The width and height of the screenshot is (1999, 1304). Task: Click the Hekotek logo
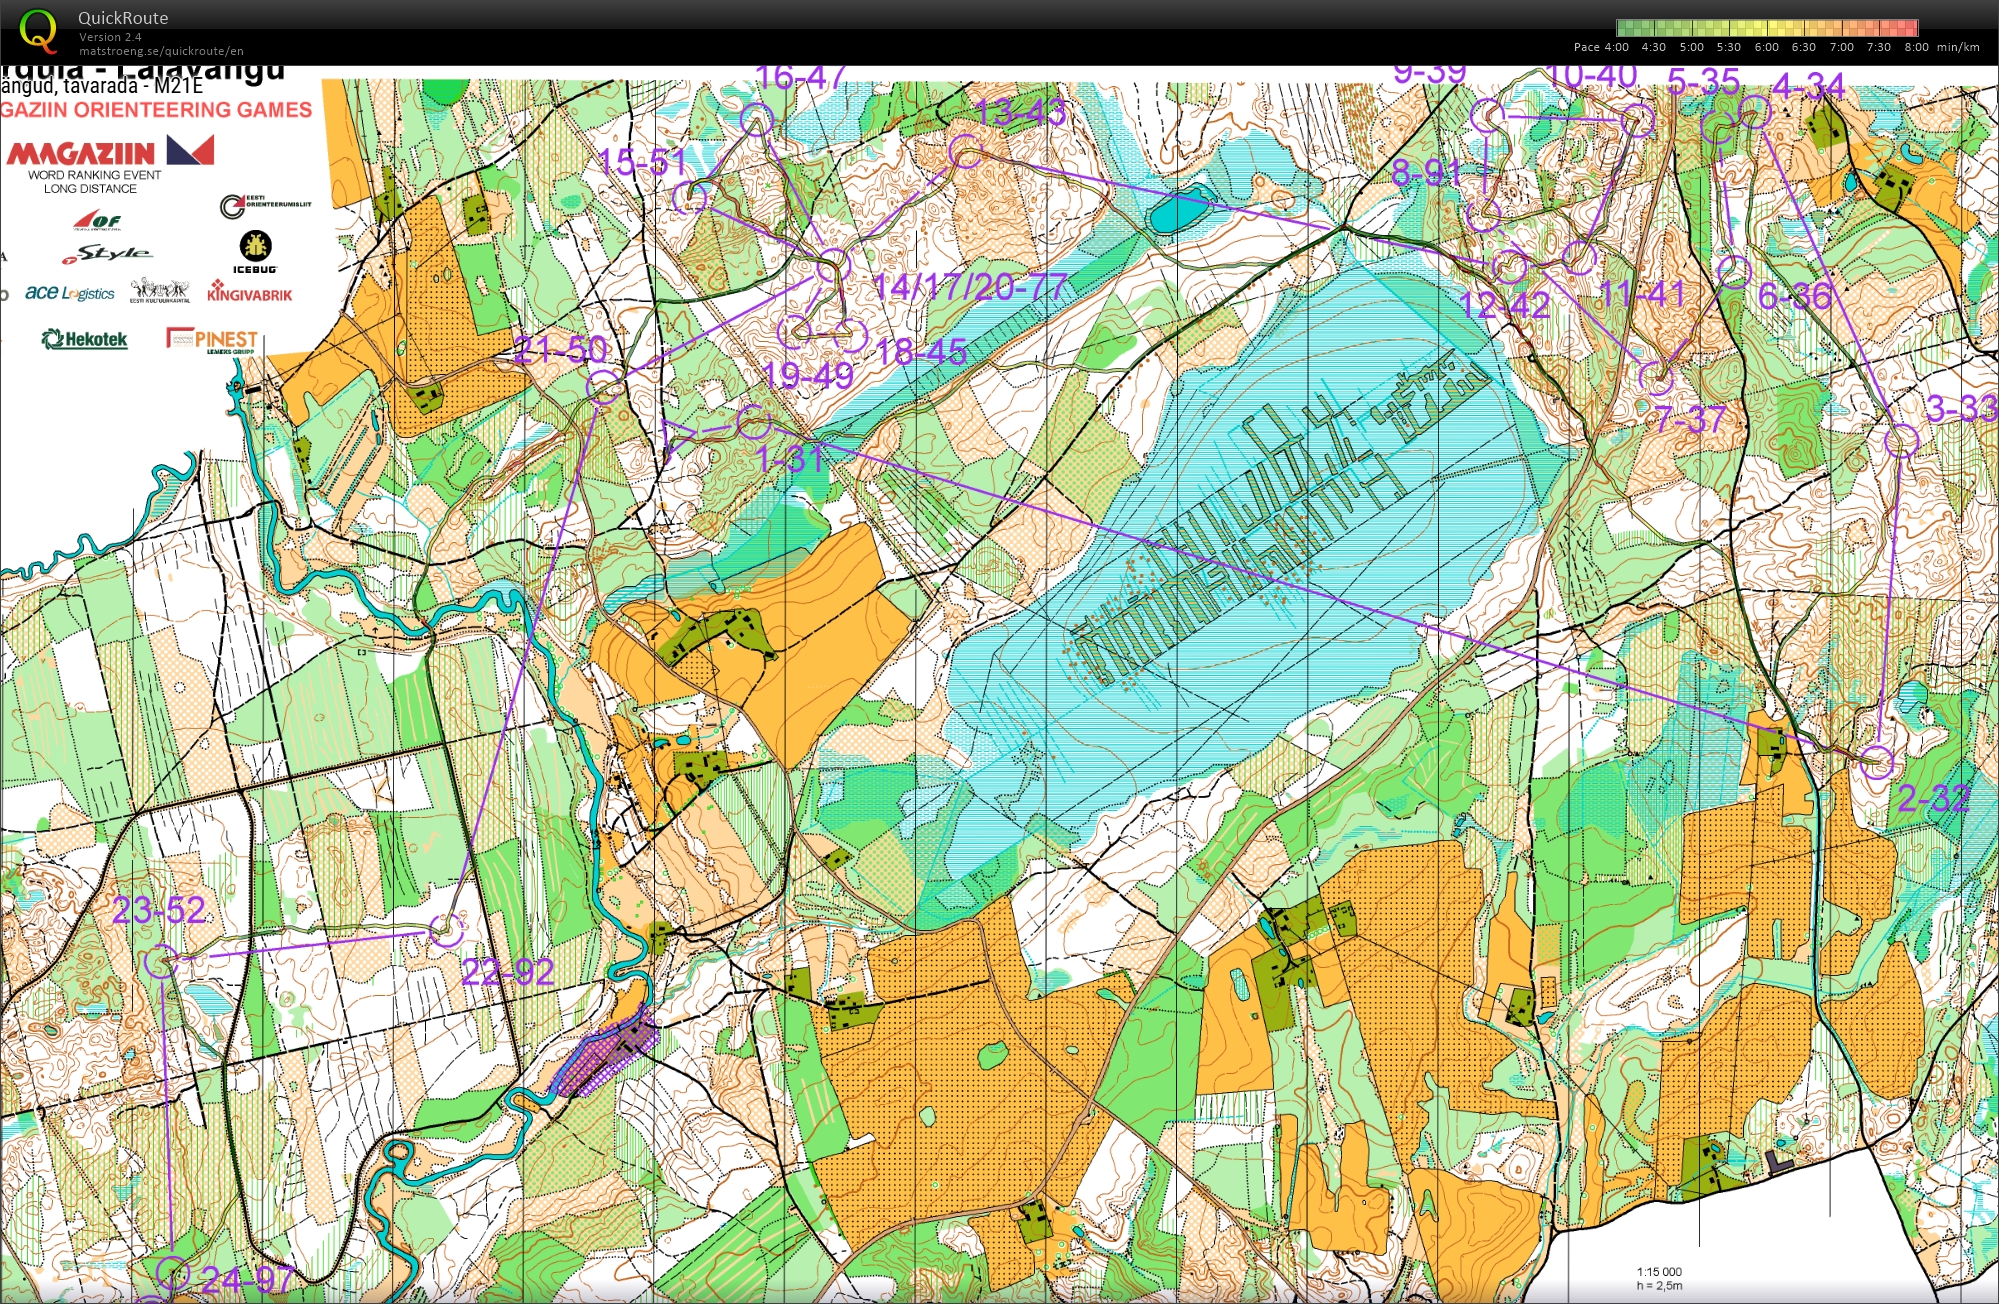pos(85,339)
